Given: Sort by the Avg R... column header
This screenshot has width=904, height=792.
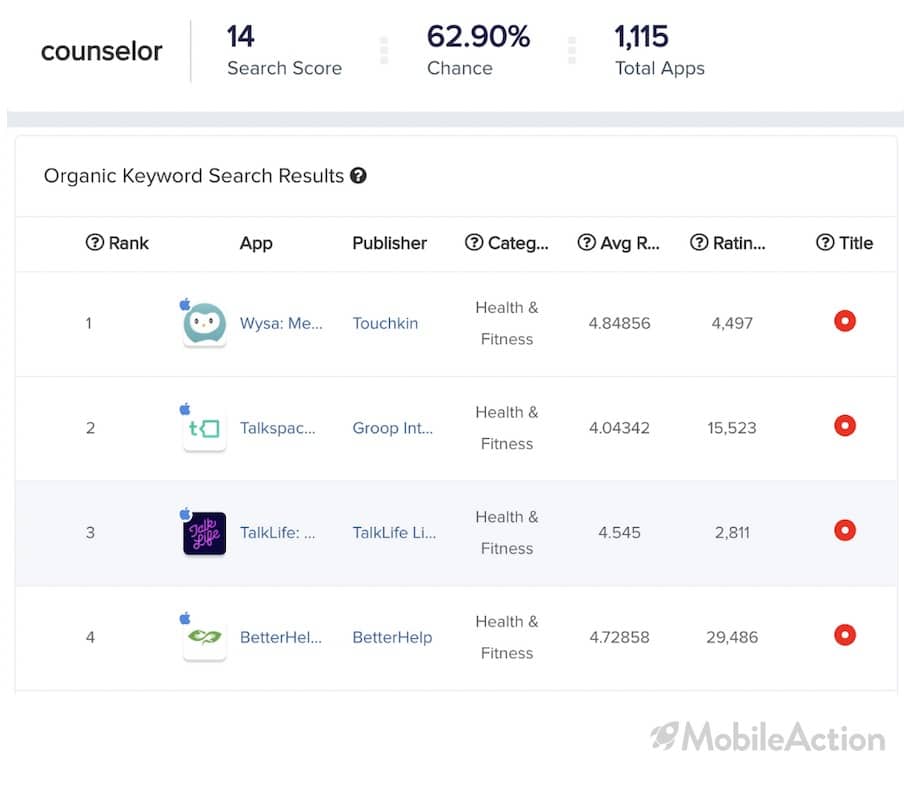Looking at the screenshot, I should pyautogui.click(x=630, y=243).
